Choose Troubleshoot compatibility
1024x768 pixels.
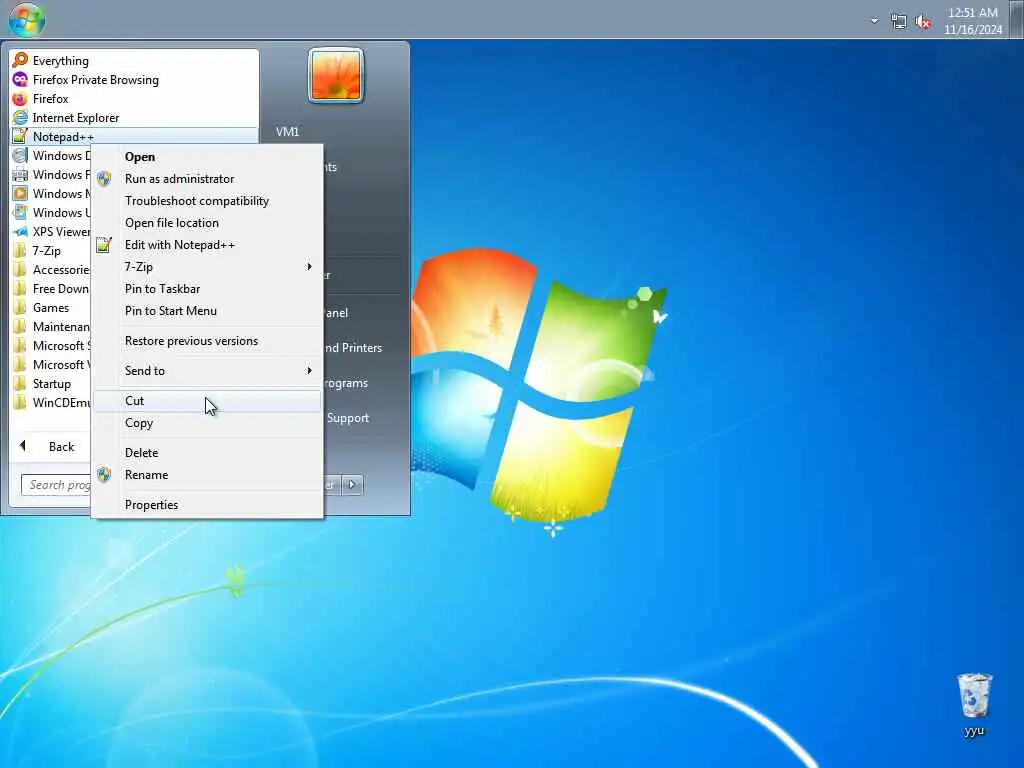pos(207,201)
